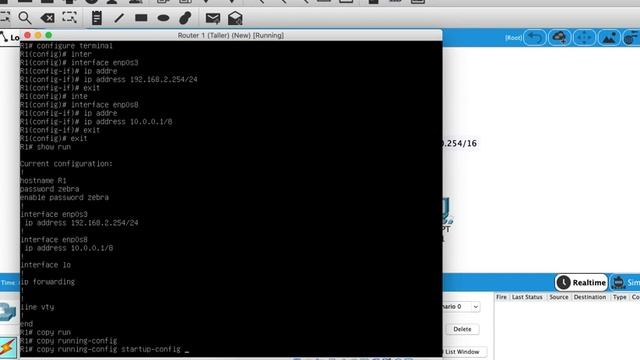Select the Draw Ellipse tool
The height and width of the screenshot is (360, 640).
[163, 18]
